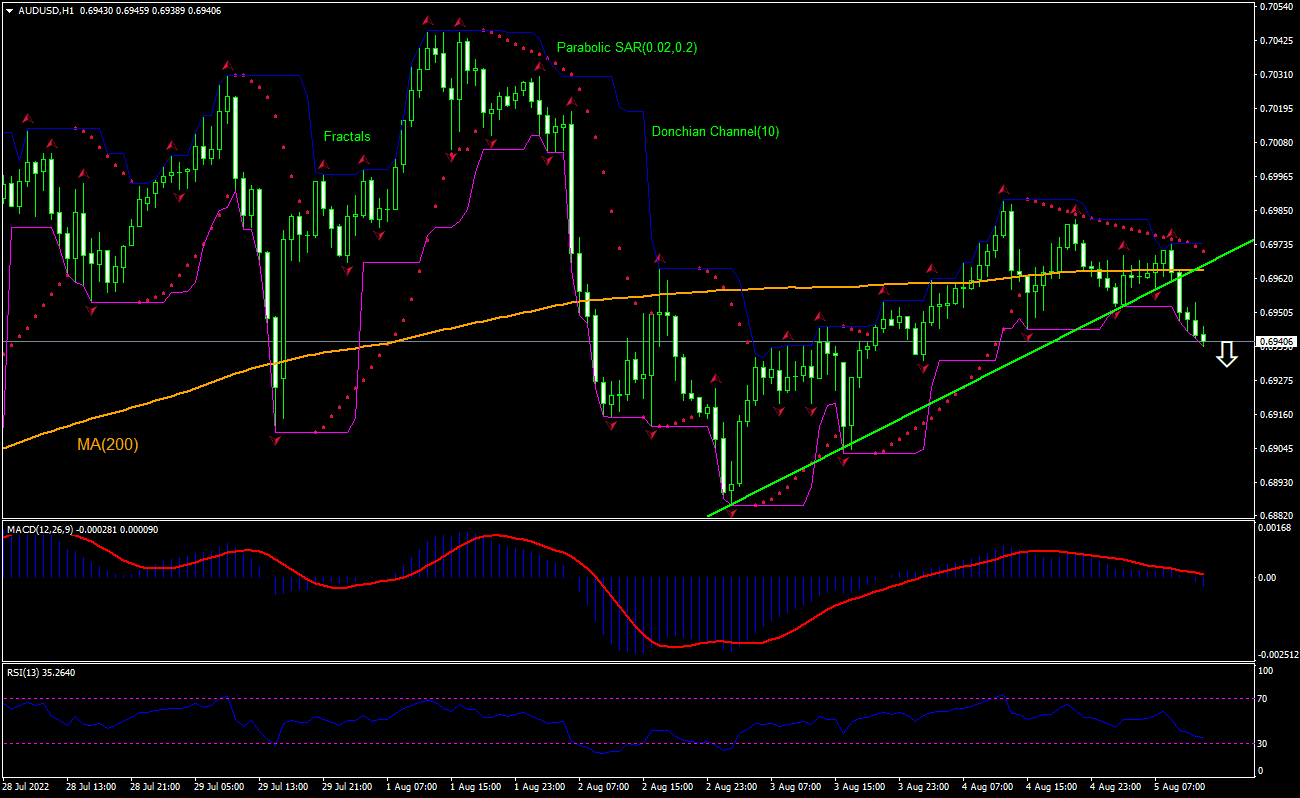Viewport: 1300px width, 798px height.
Task: Select the 3 Aug 07:00 time label
Action: (x=797, y=787)
